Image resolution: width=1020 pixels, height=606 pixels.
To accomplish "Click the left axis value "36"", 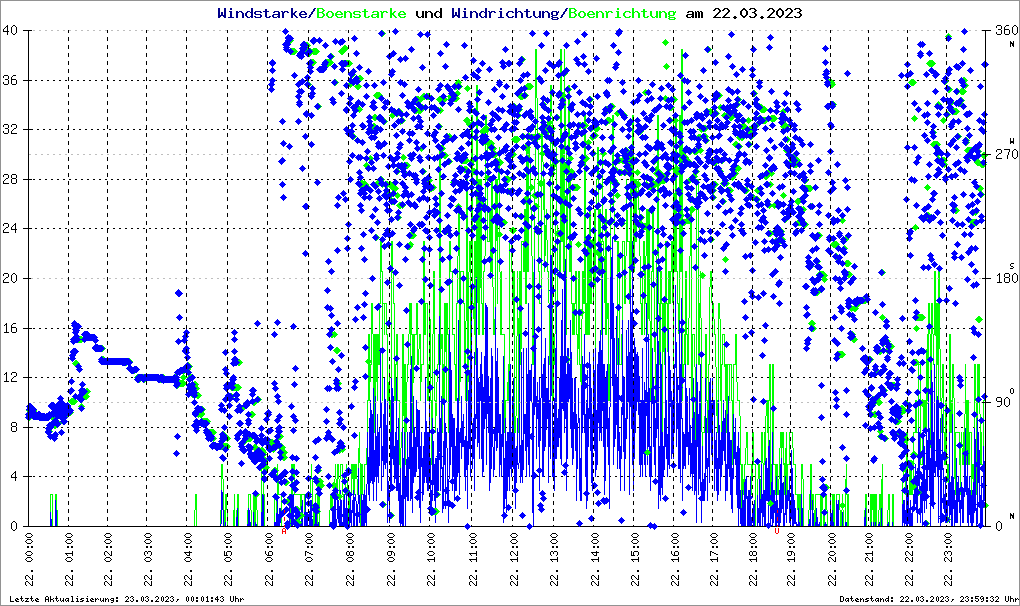I will pos(10,80).
